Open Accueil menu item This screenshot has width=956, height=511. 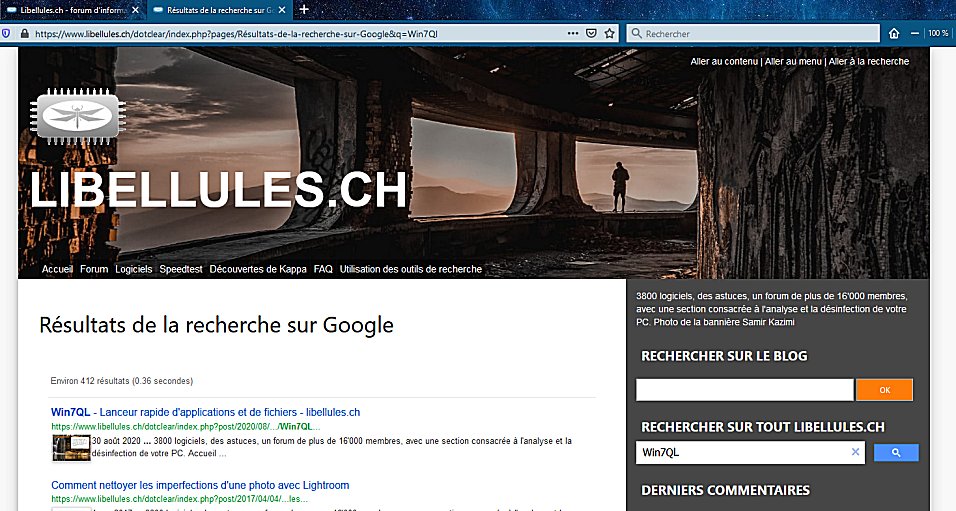pyautogui.click(x=57, y=269)
